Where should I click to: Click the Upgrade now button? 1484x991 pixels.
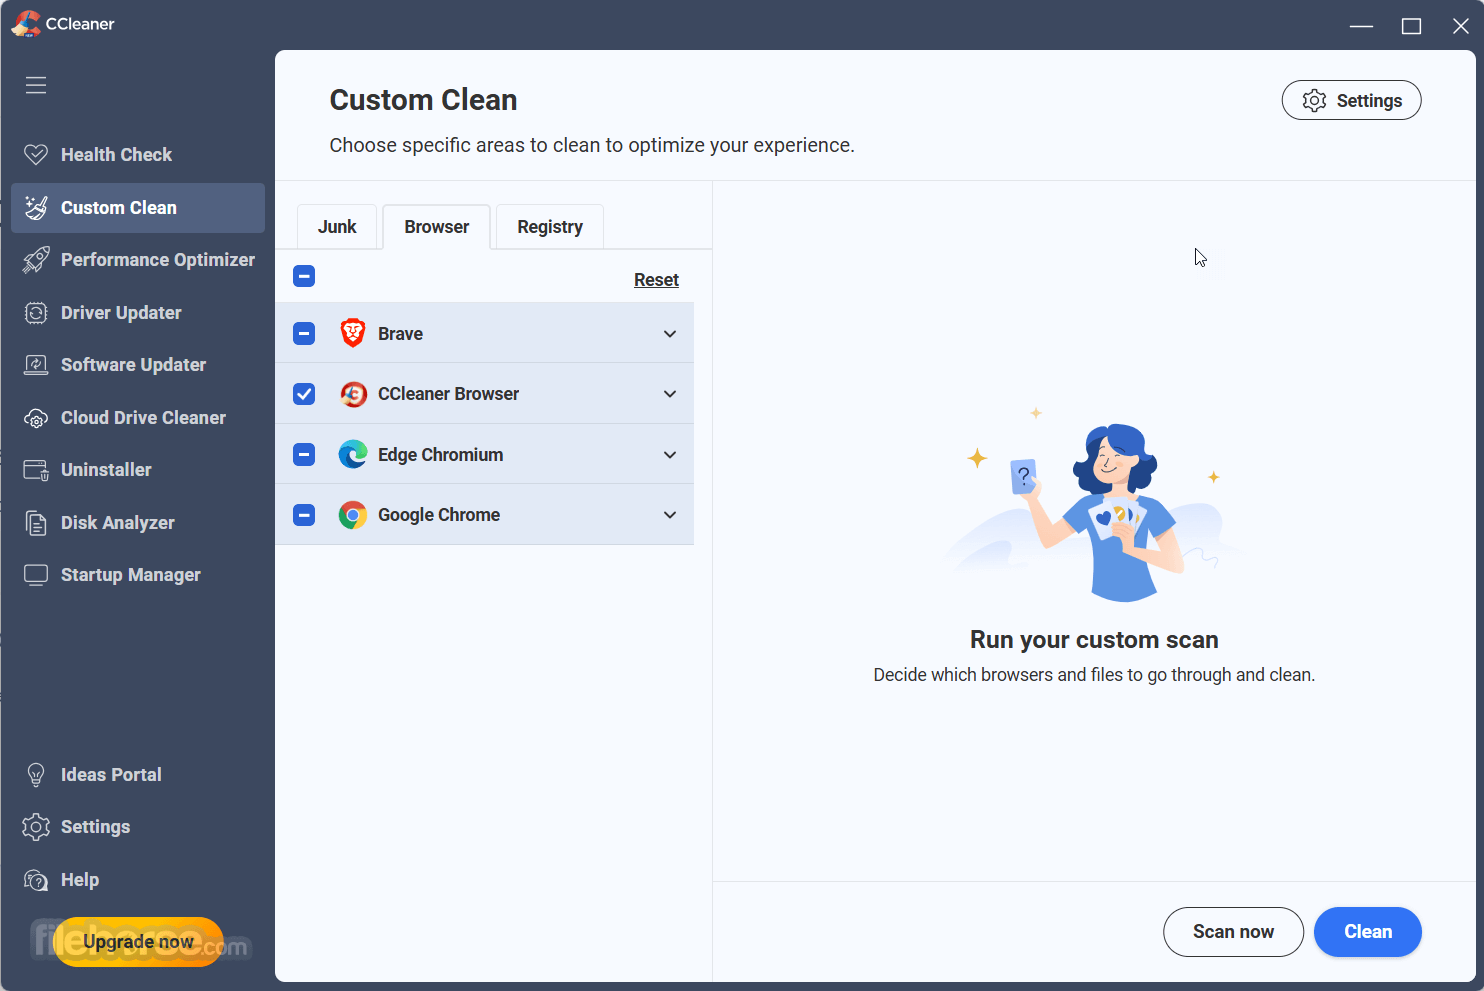(138, 942)
